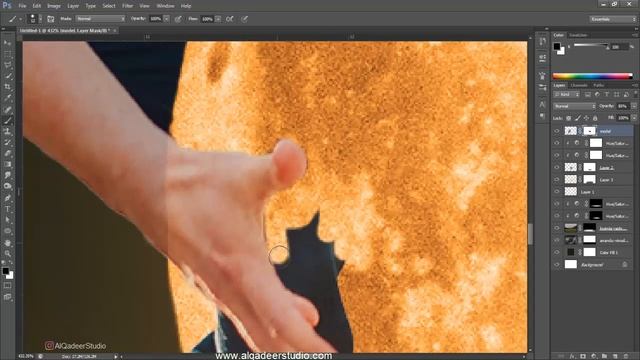640x360 pixels.
Task: Hide the Layer 2 layer
Action: pyautogui.click(x=557, y=167)
